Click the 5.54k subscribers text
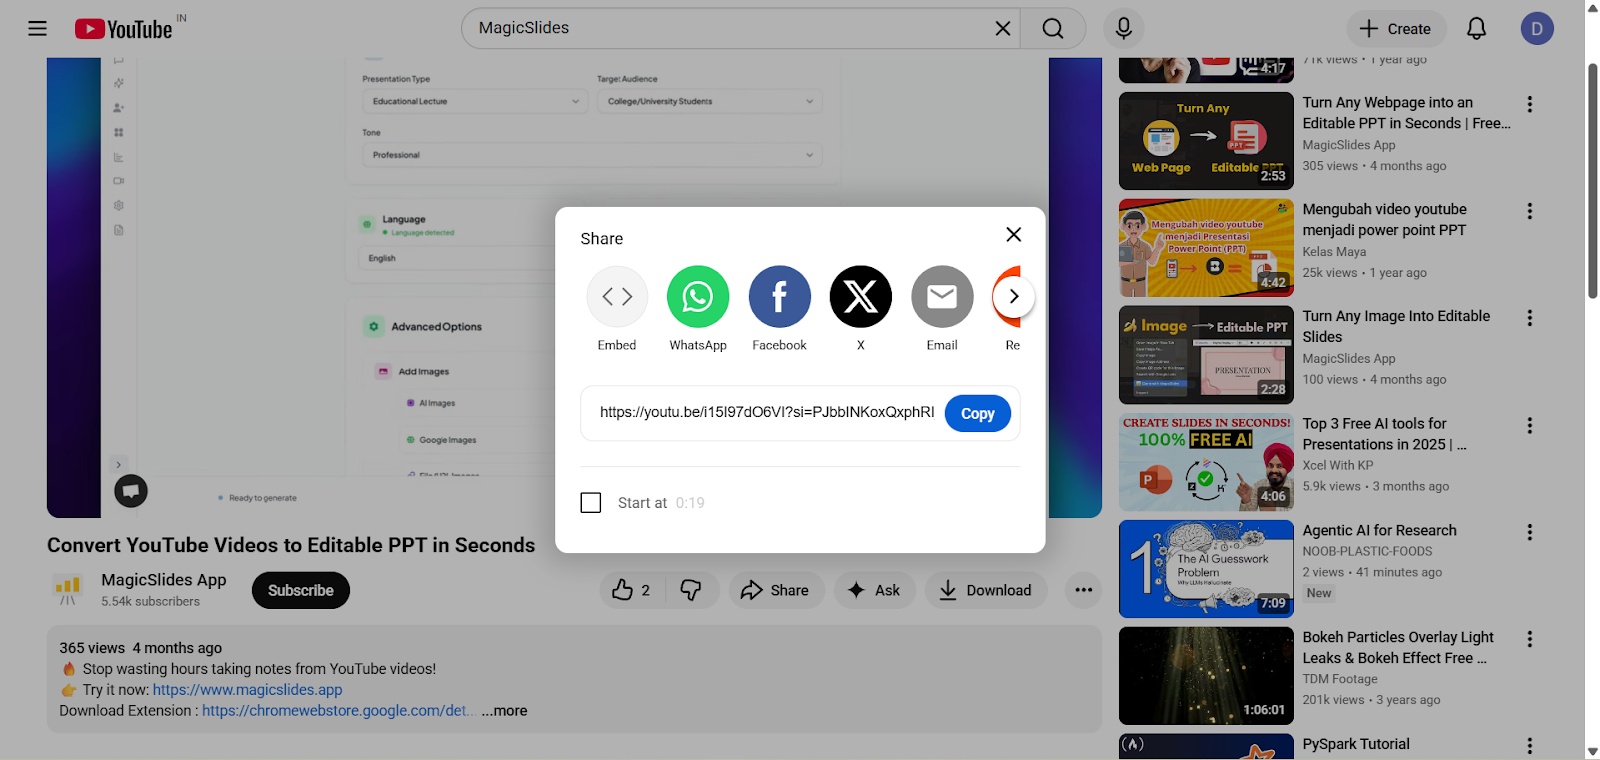Image resolution: width=1600 pixels, height=760 pixels. point(151,602)
